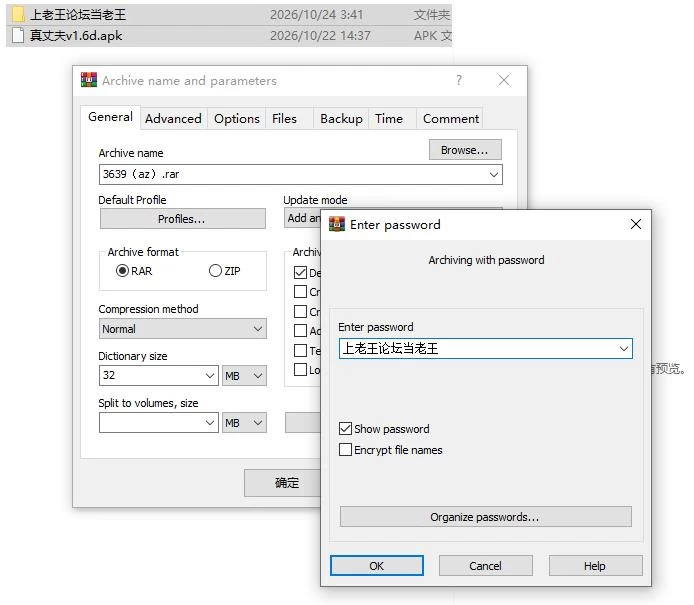Select the 真丈夫v1.6d.apk file row
This screenshot has height=605, width=694.
(229, 35)
